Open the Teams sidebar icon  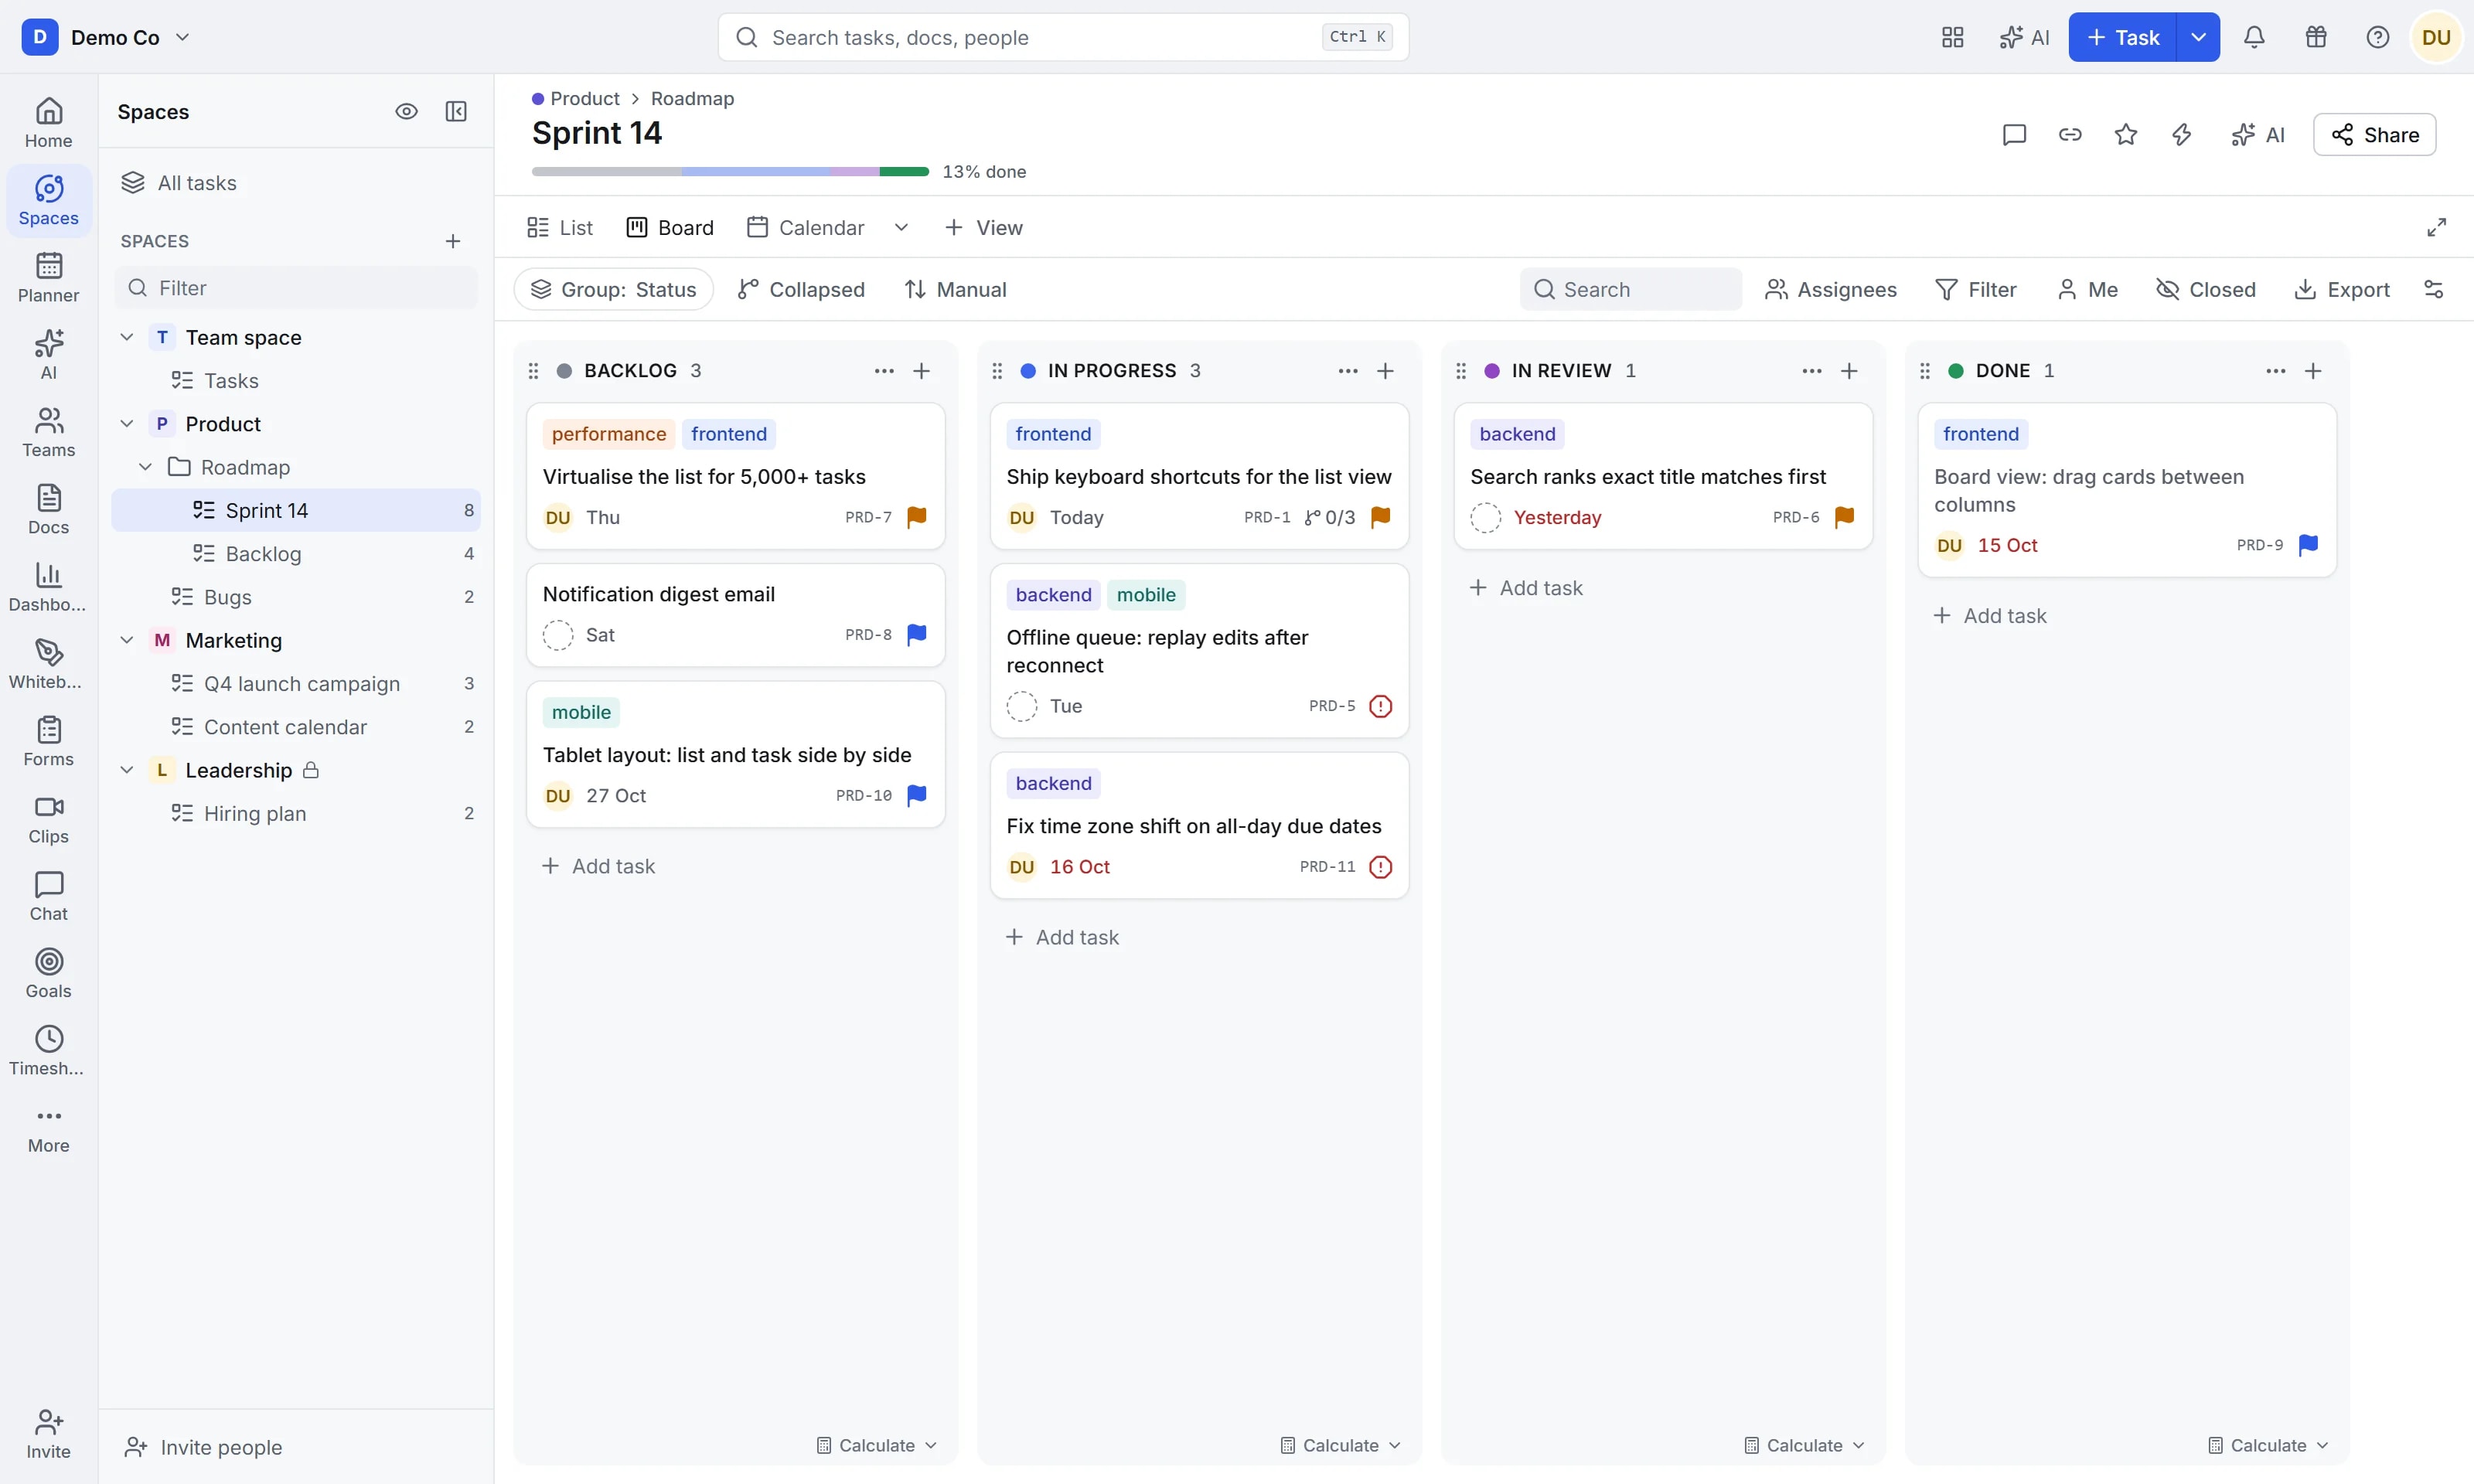[x=48, y=432]
